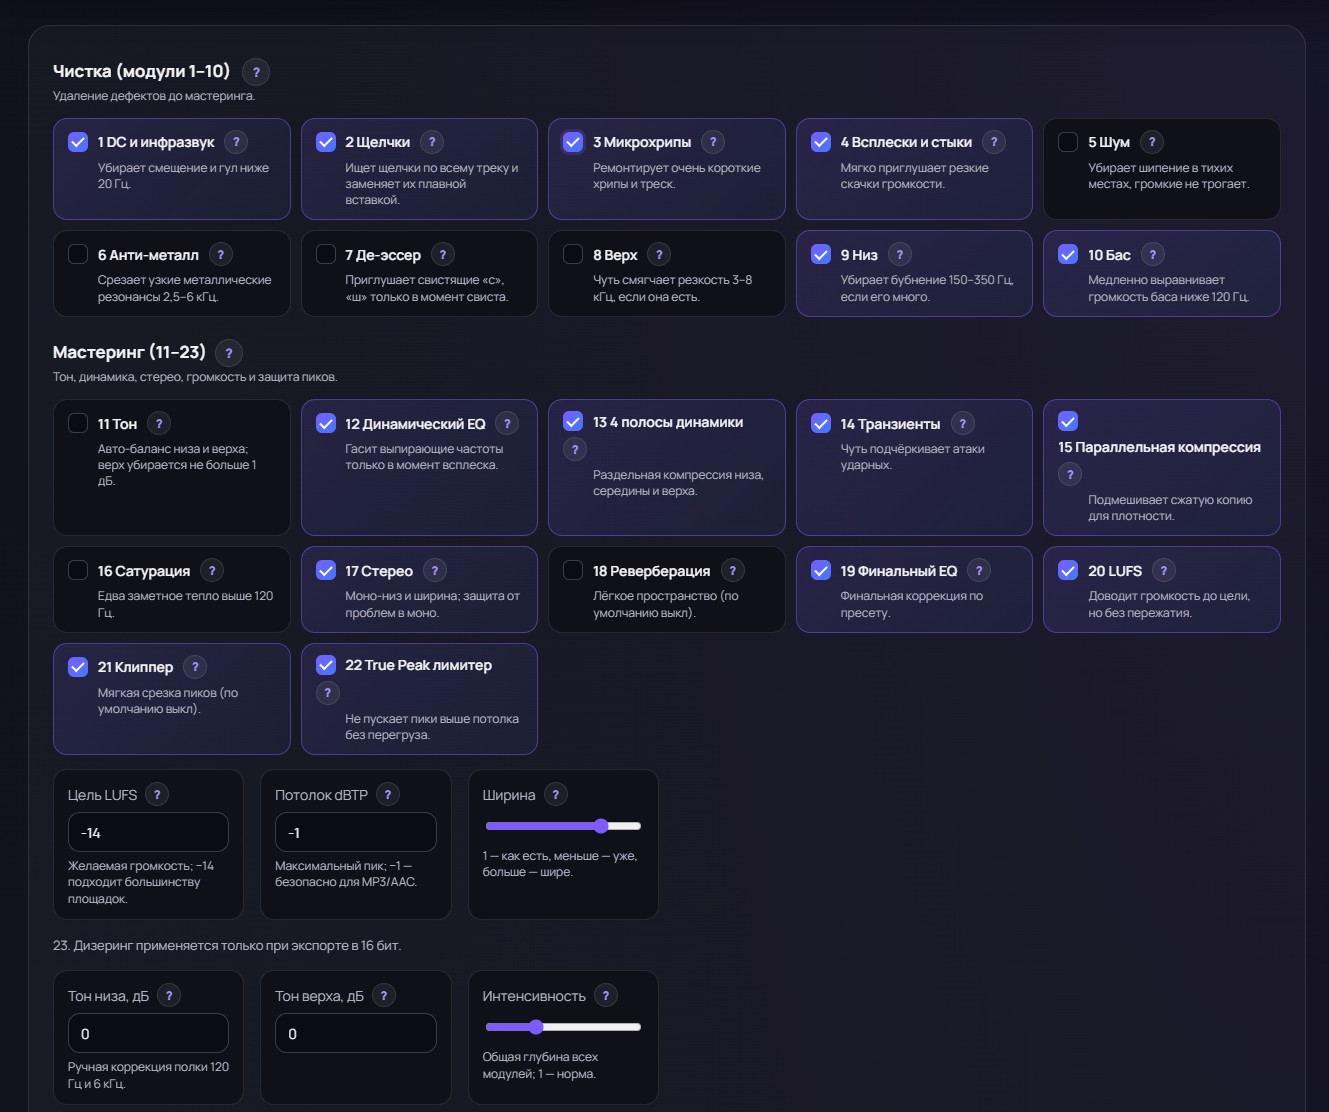
Task: Click help icon for 7 Де-эссер
Action: tap(443, 255)
